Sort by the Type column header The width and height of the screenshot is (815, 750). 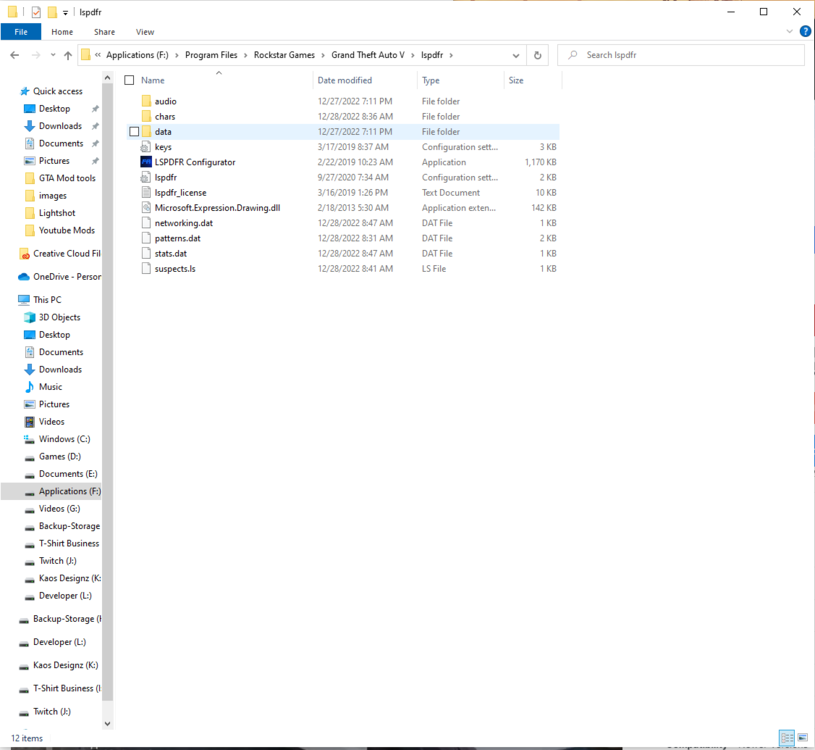(x=431, y=80)
